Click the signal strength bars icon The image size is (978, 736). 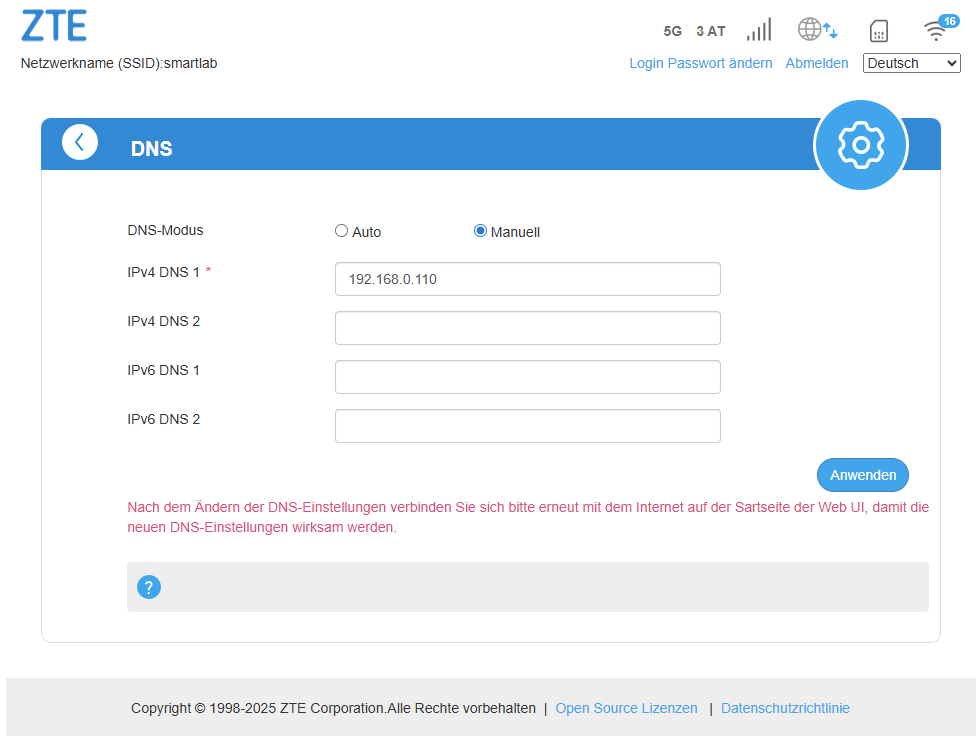click(759, 30)
